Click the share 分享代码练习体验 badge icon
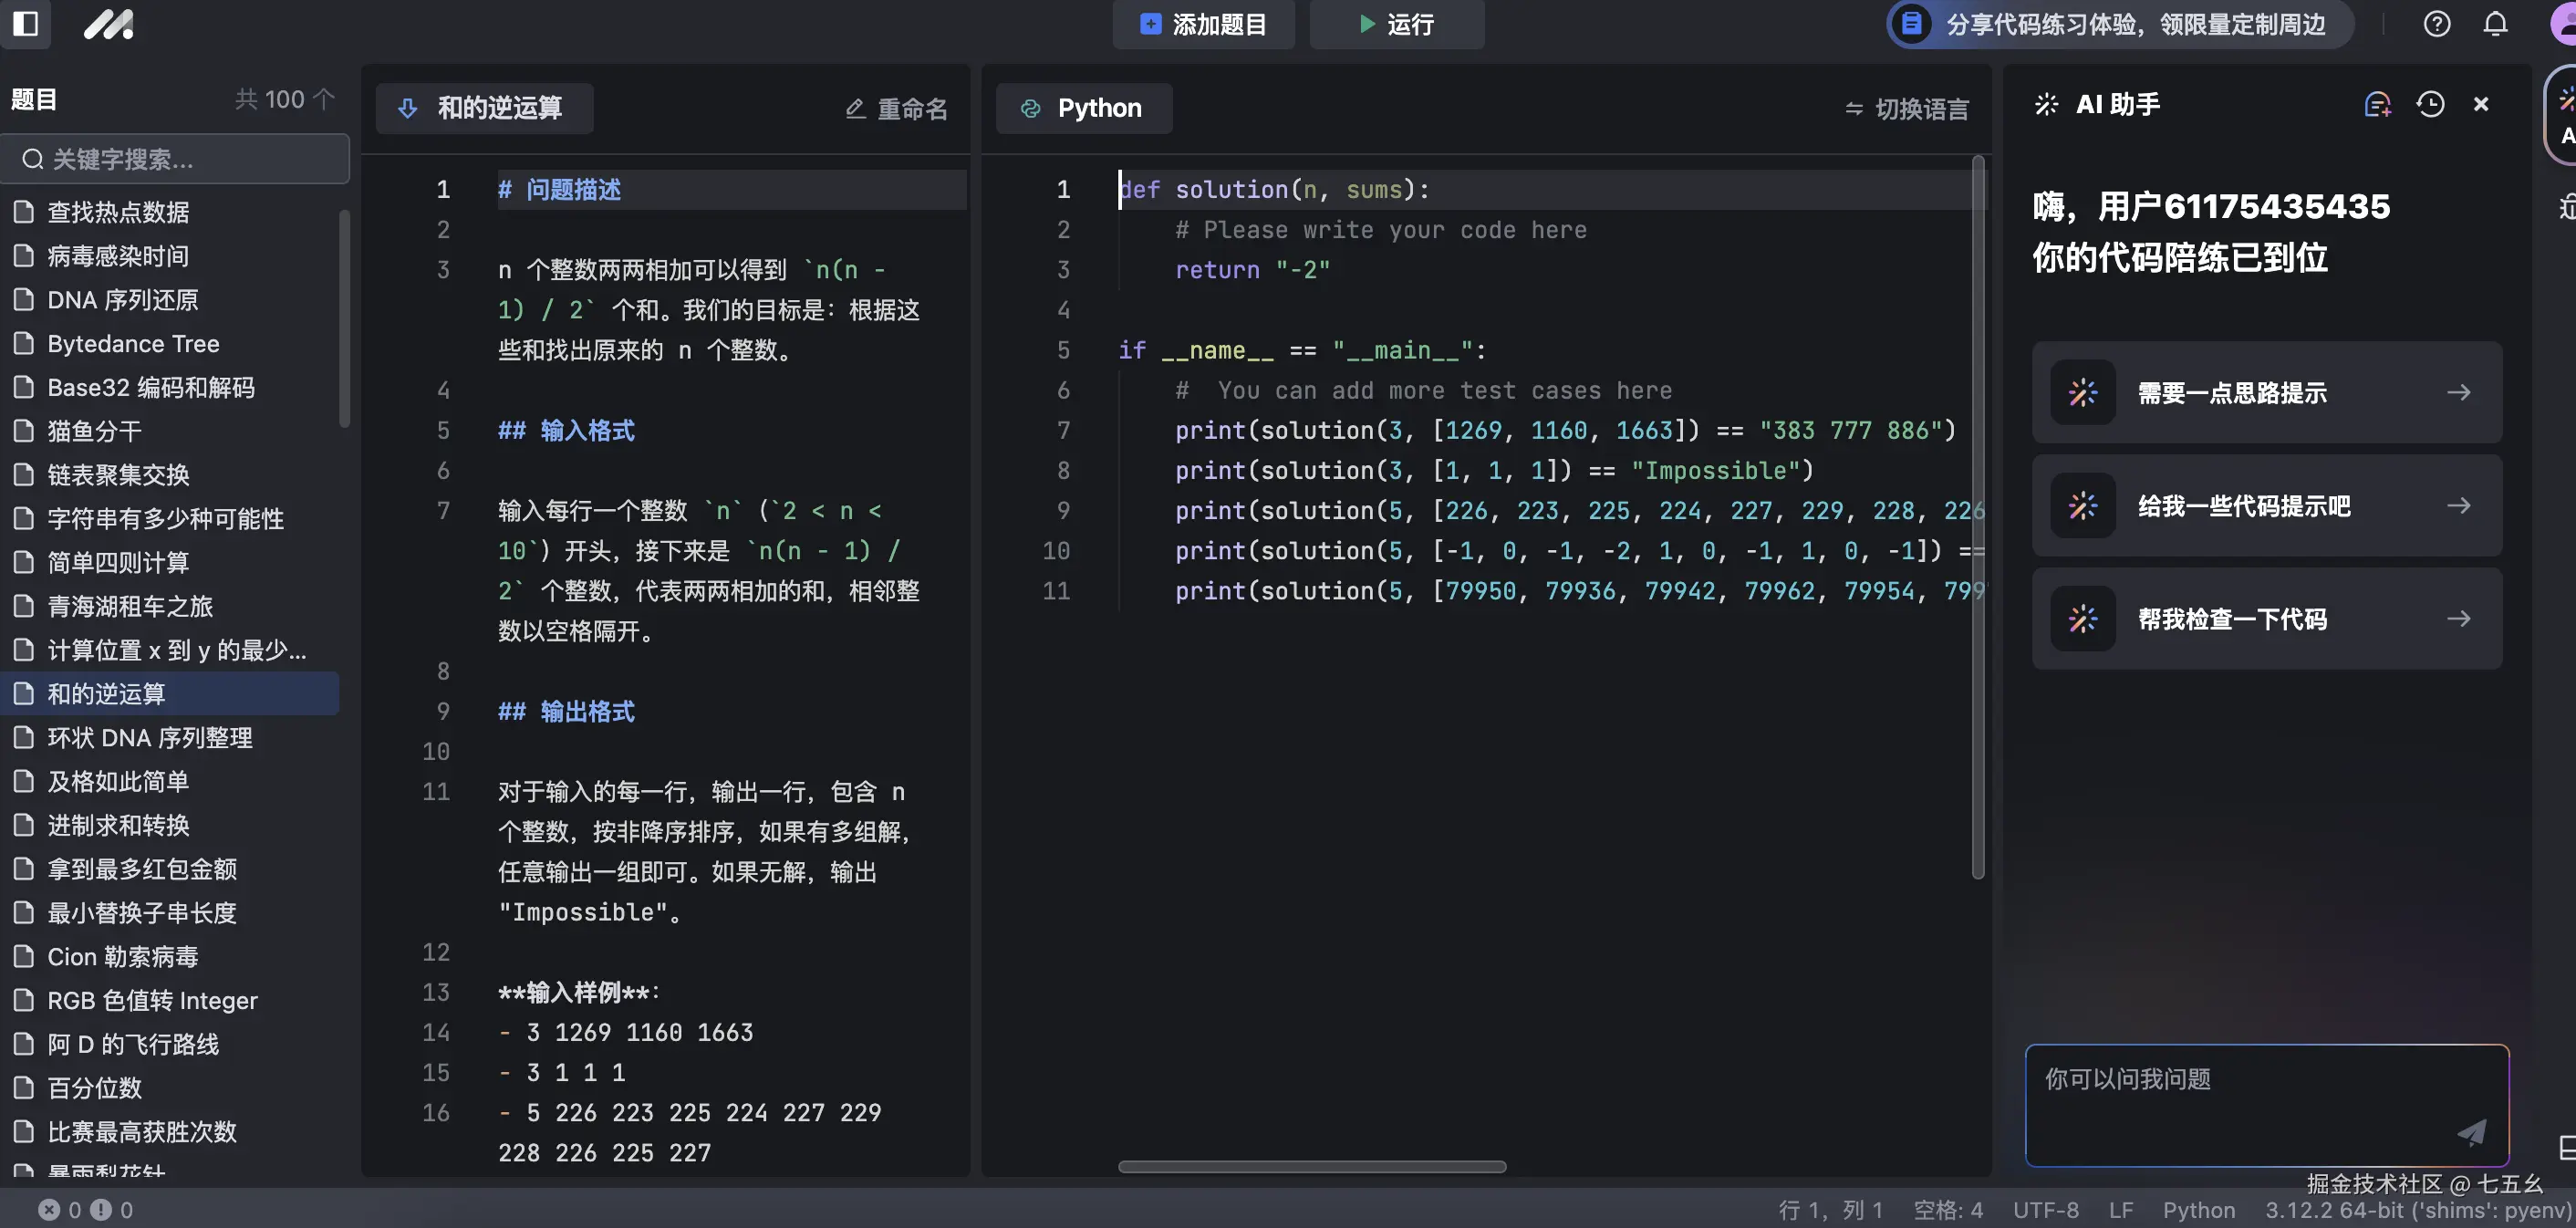This screenshot has height=1228, width=2576. pyautogui.click(x=1911, y=24)
